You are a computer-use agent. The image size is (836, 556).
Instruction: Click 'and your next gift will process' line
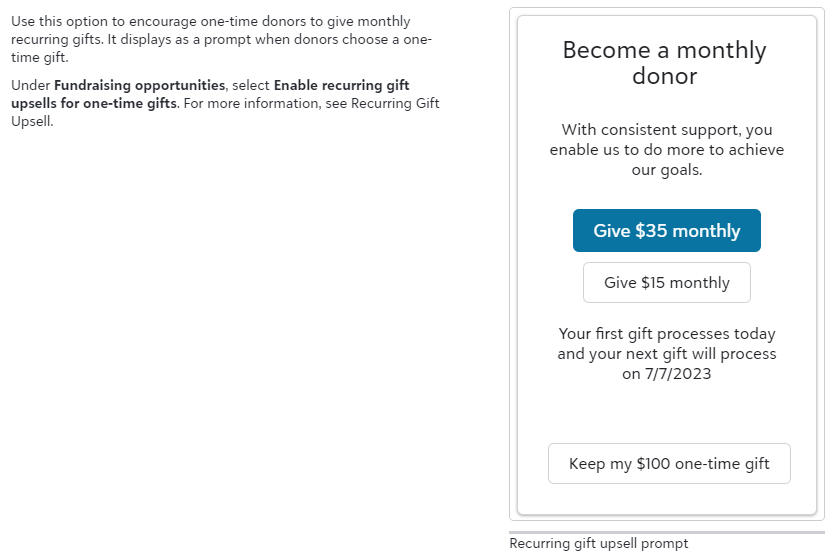[x=666, y=354]
